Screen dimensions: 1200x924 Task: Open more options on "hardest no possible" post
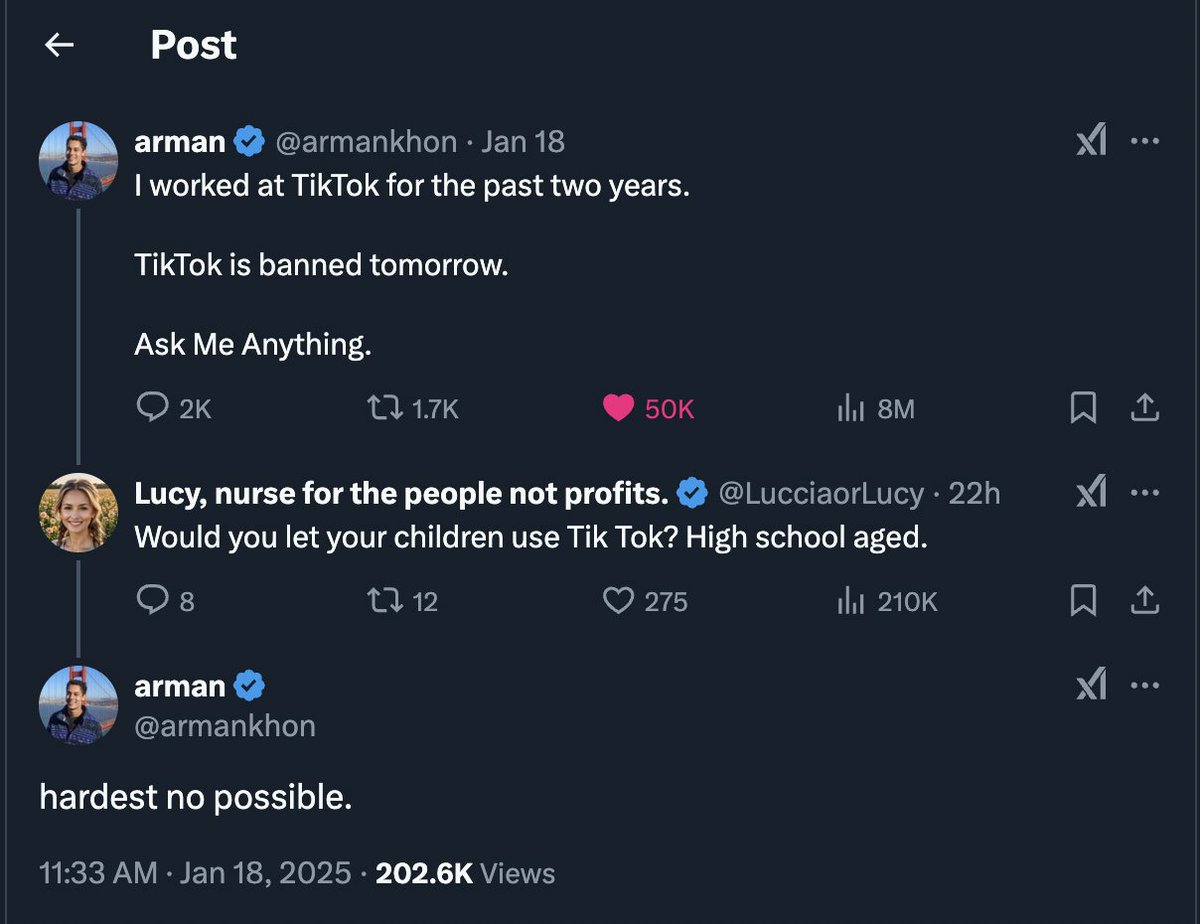tap(1144, 686)
